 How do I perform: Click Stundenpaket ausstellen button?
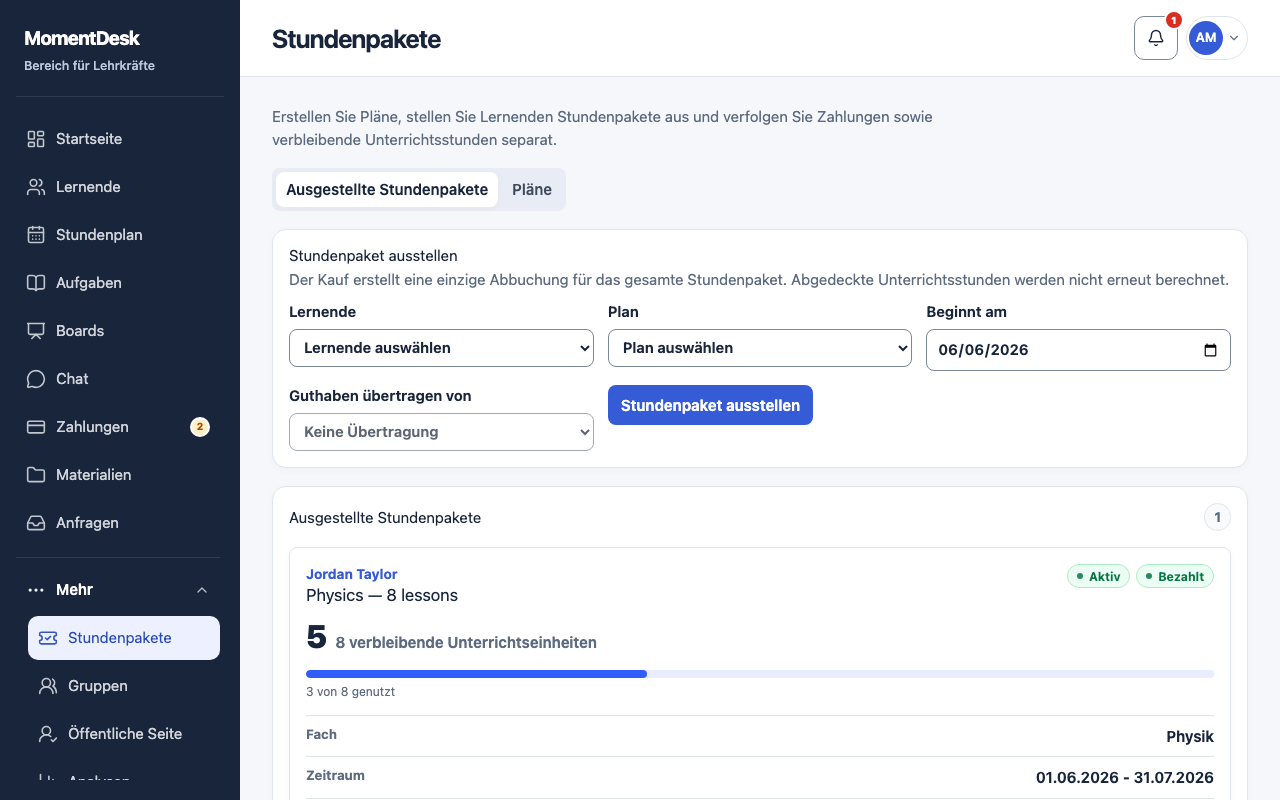click(710, 405)
